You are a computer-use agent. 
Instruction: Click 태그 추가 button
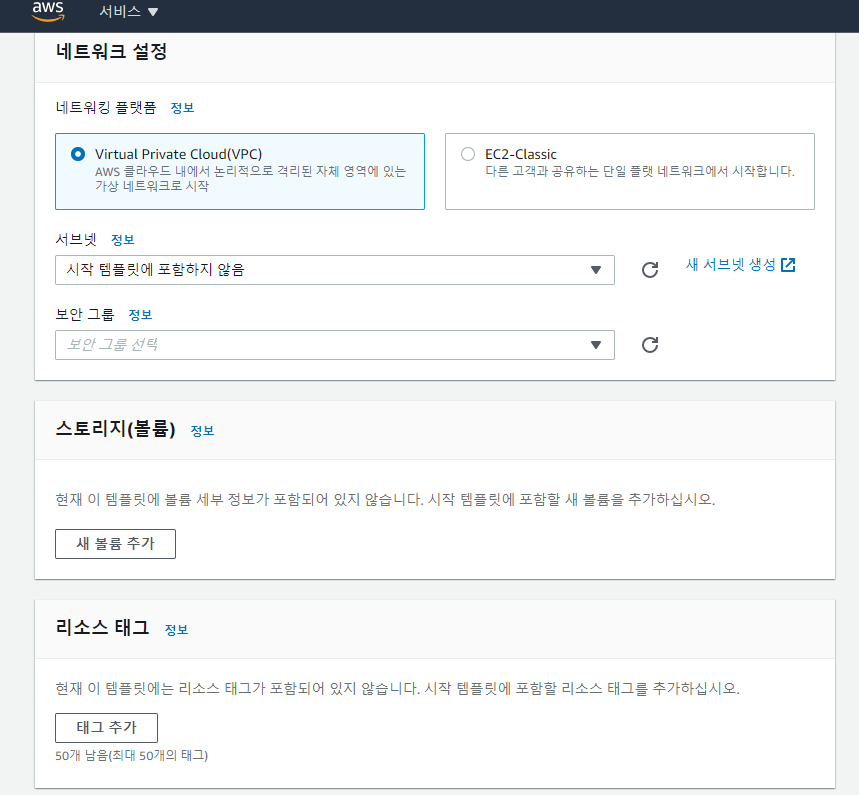pyautogui.click(x=106, y=728)
